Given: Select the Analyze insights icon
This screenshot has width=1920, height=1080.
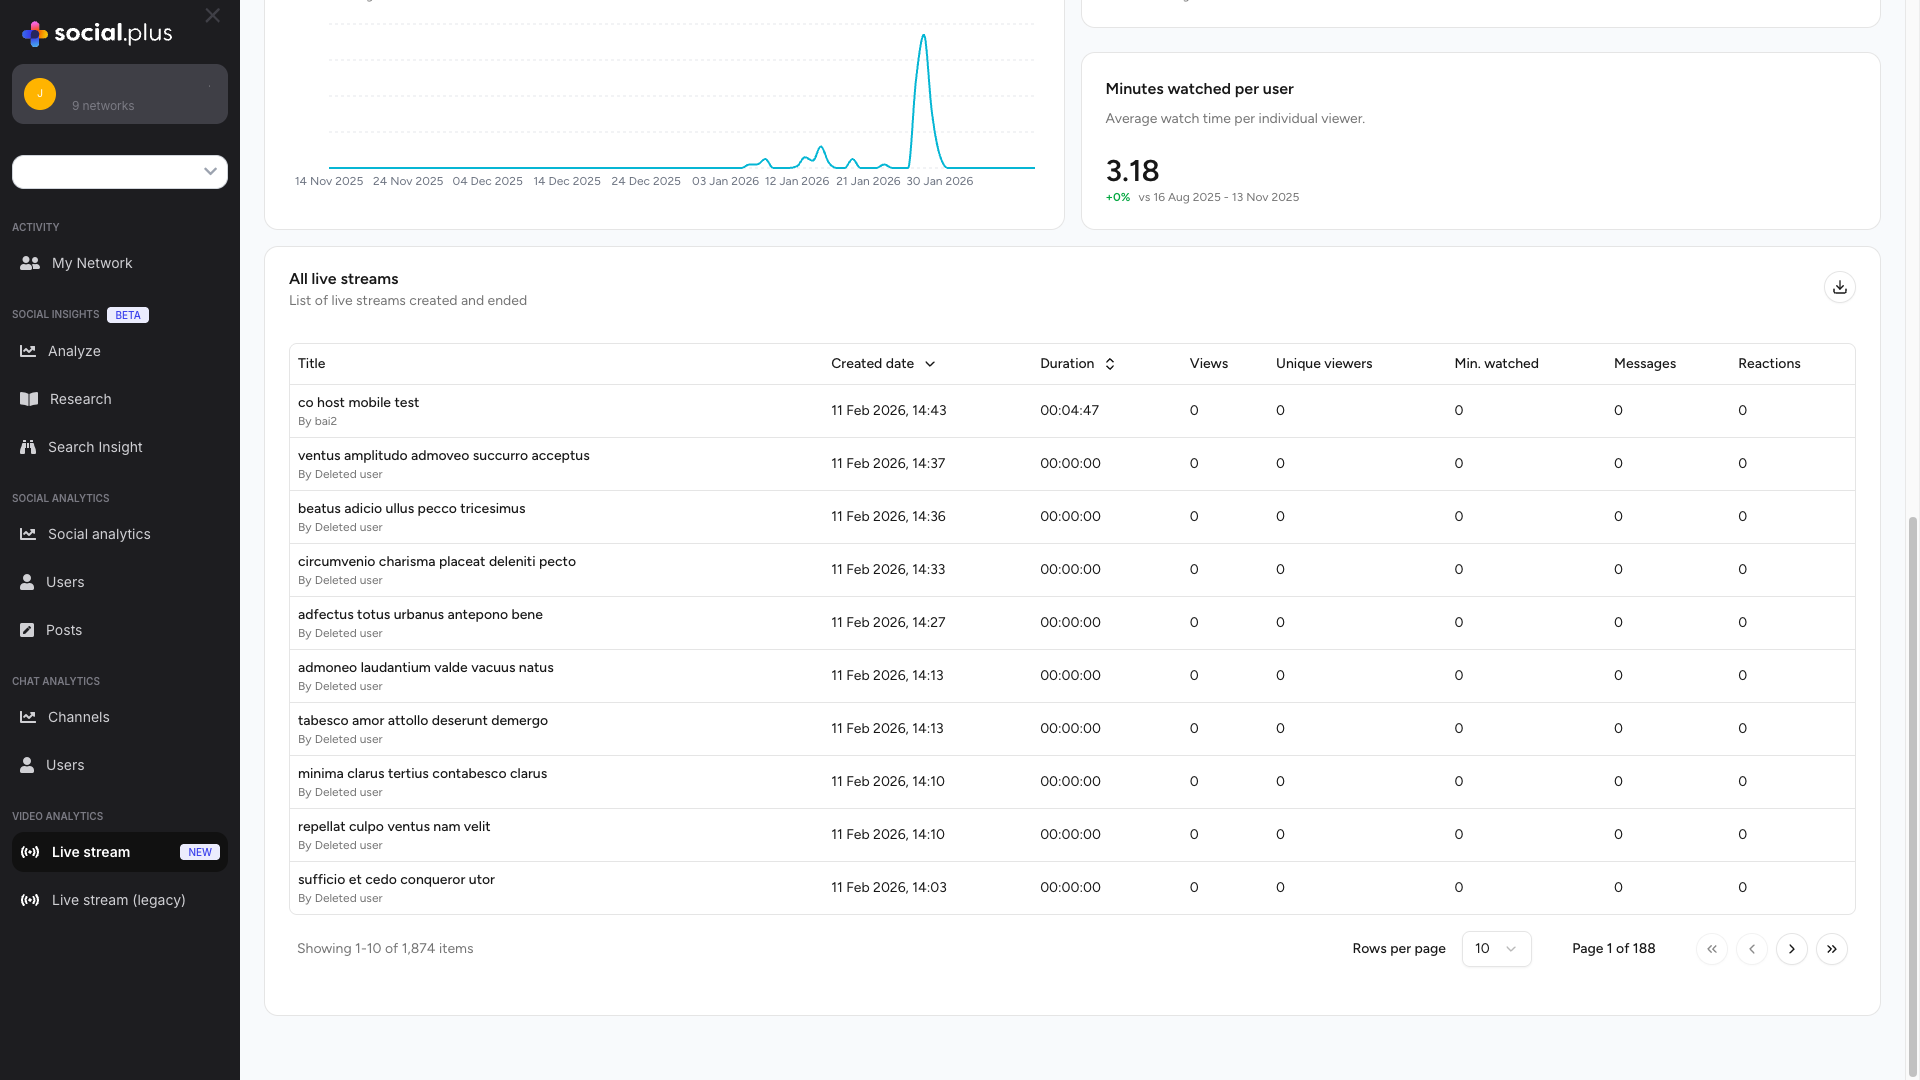Looking at the screenshot, I should pyautogui.click(x=27, y=351).
